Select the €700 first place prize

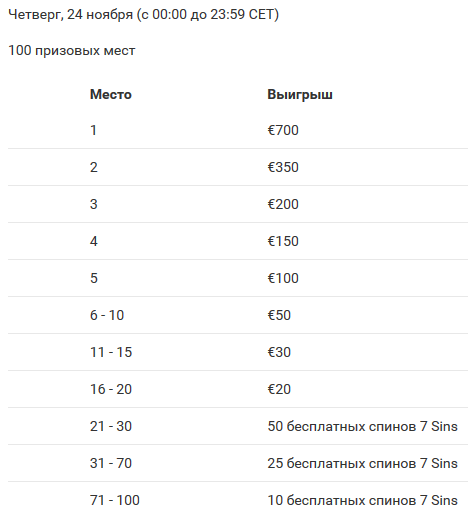tap(283, 130)
